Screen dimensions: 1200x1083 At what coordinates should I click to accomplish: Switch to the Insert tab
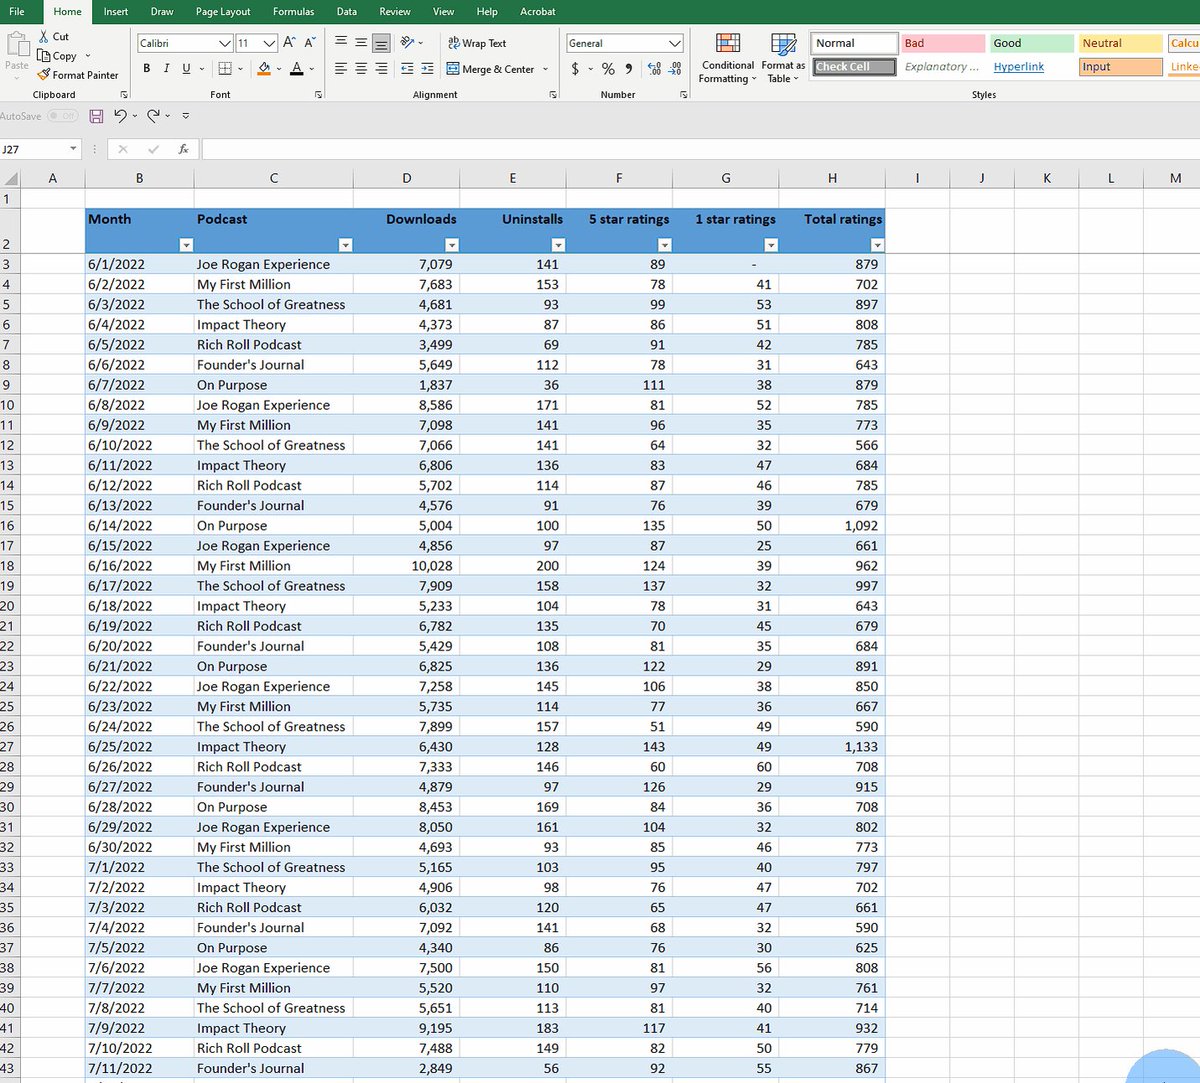click(x=116, y=12)
